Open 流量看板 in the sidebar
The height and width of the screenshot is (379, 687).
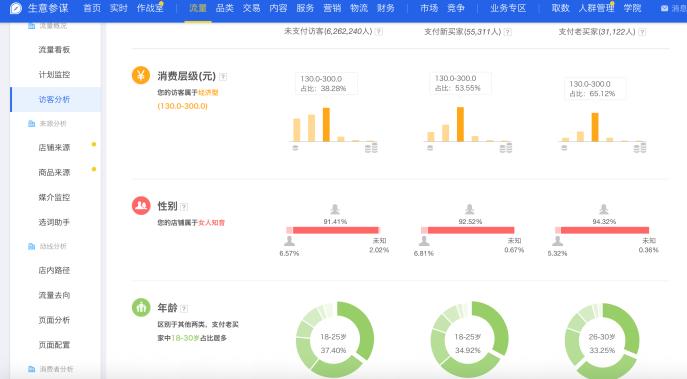[54, 50]
